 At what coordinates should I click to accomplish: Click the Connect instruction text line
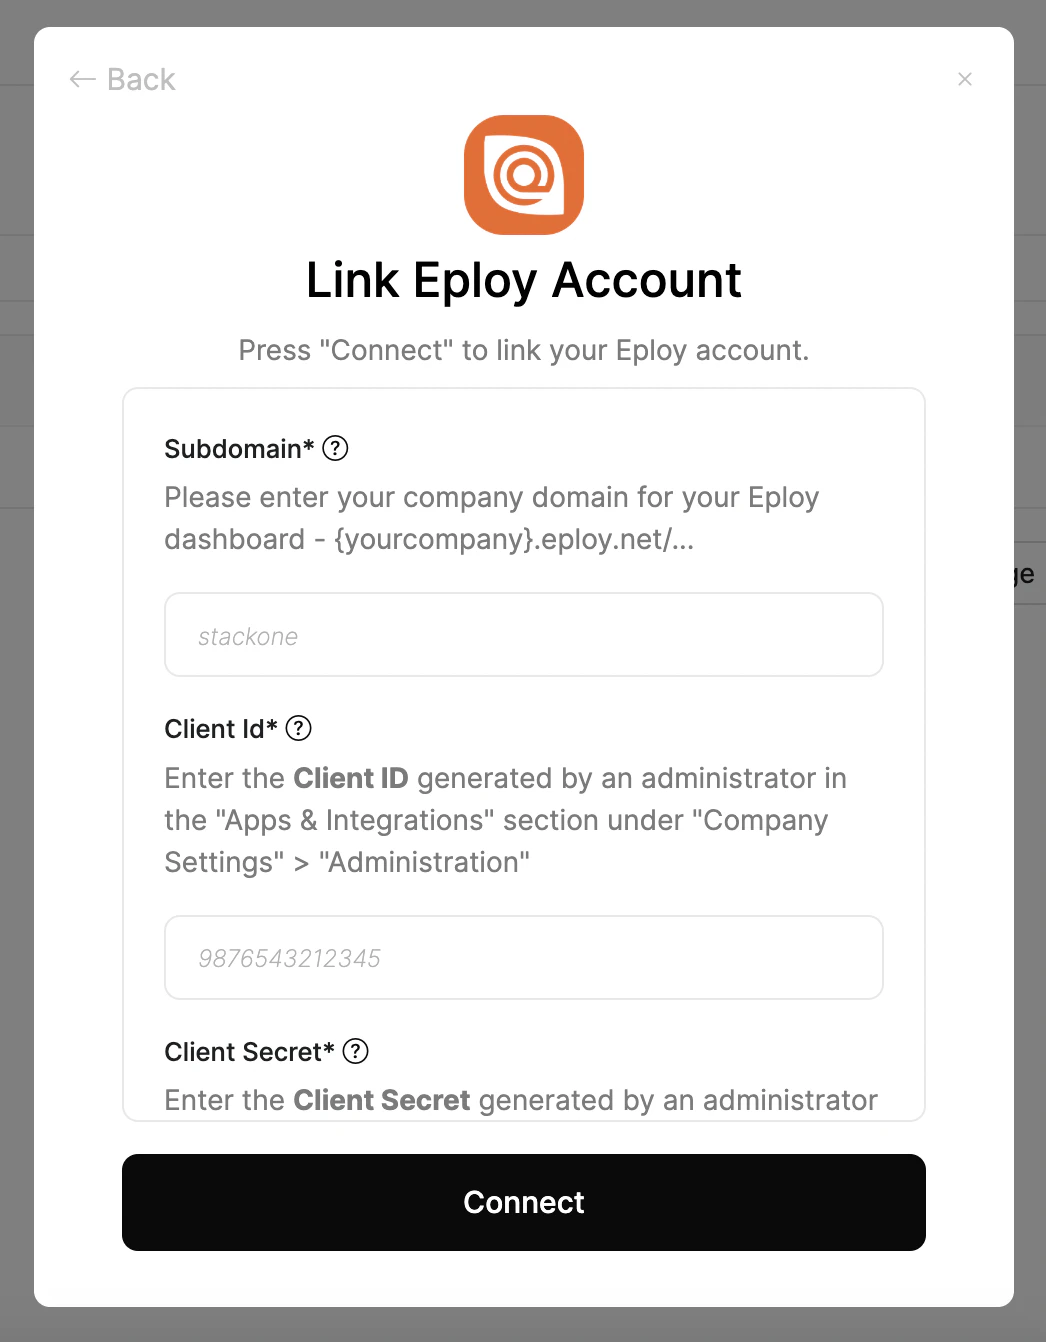[523, 350]
